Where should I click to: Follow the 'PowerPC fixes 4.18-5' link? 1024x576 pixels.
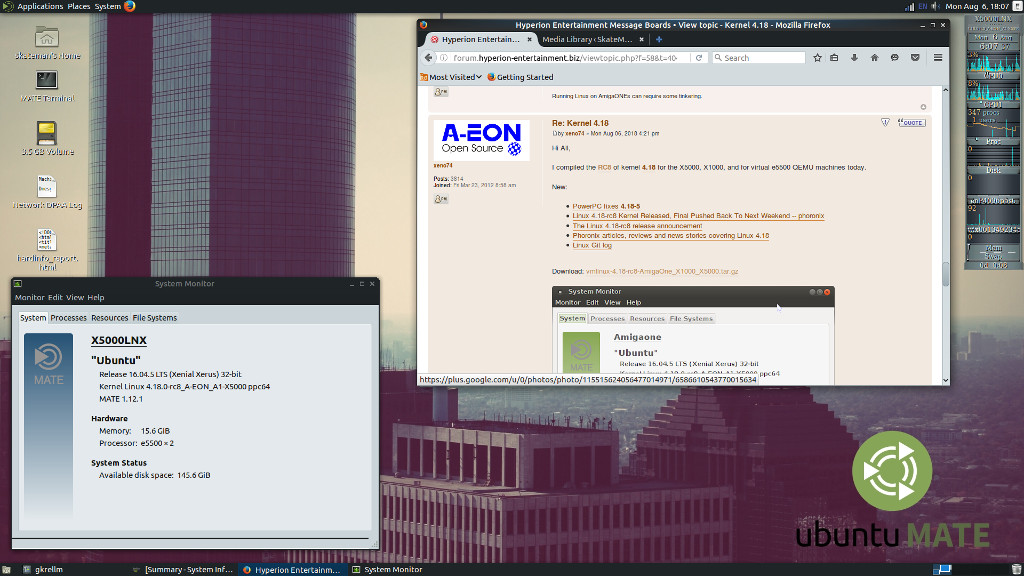(x=606, y=206)
